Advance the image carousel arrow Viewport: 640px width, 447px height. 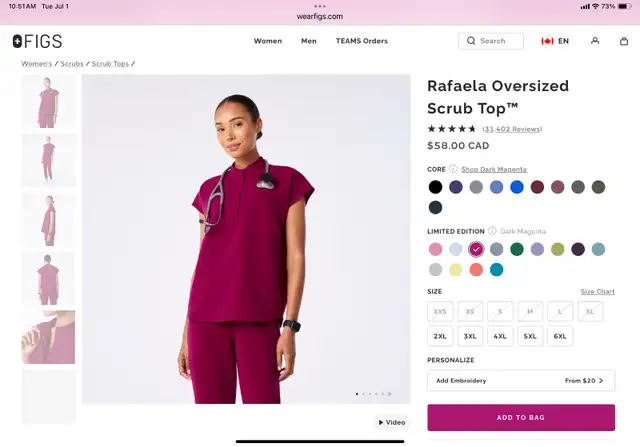[390, 394]
